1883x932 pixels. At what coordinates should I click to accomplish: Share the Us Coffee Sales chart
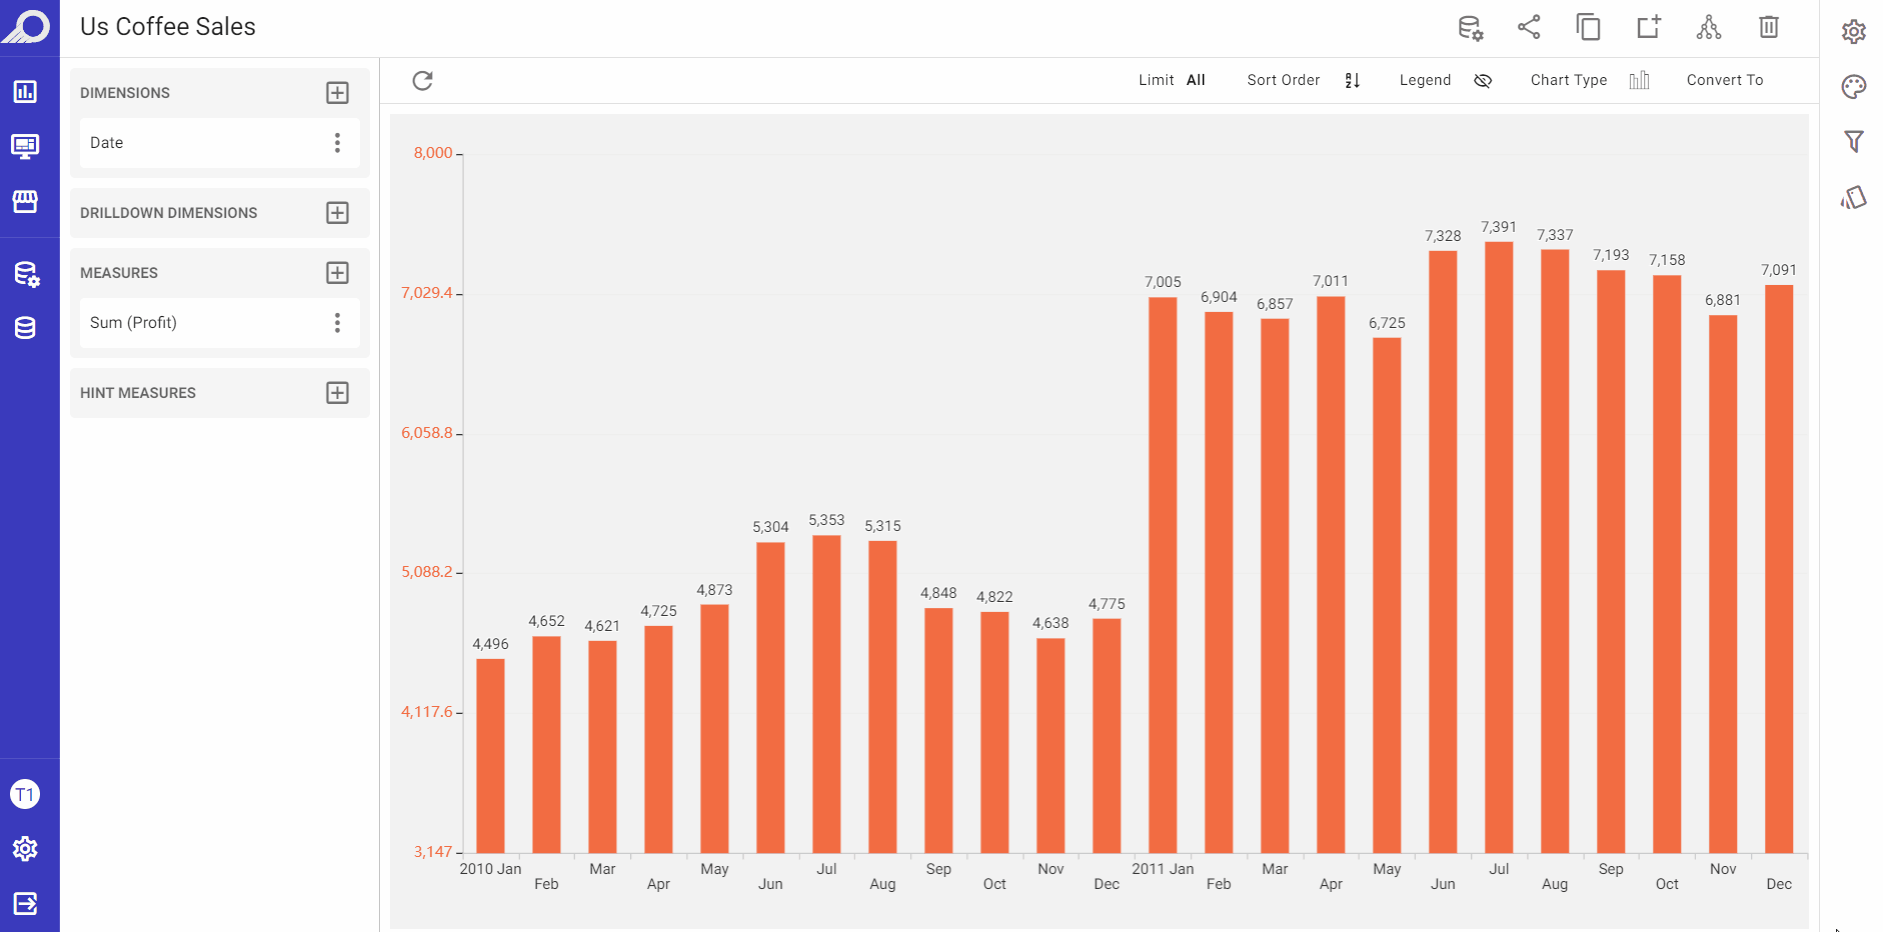click(x=1529, y=27)
